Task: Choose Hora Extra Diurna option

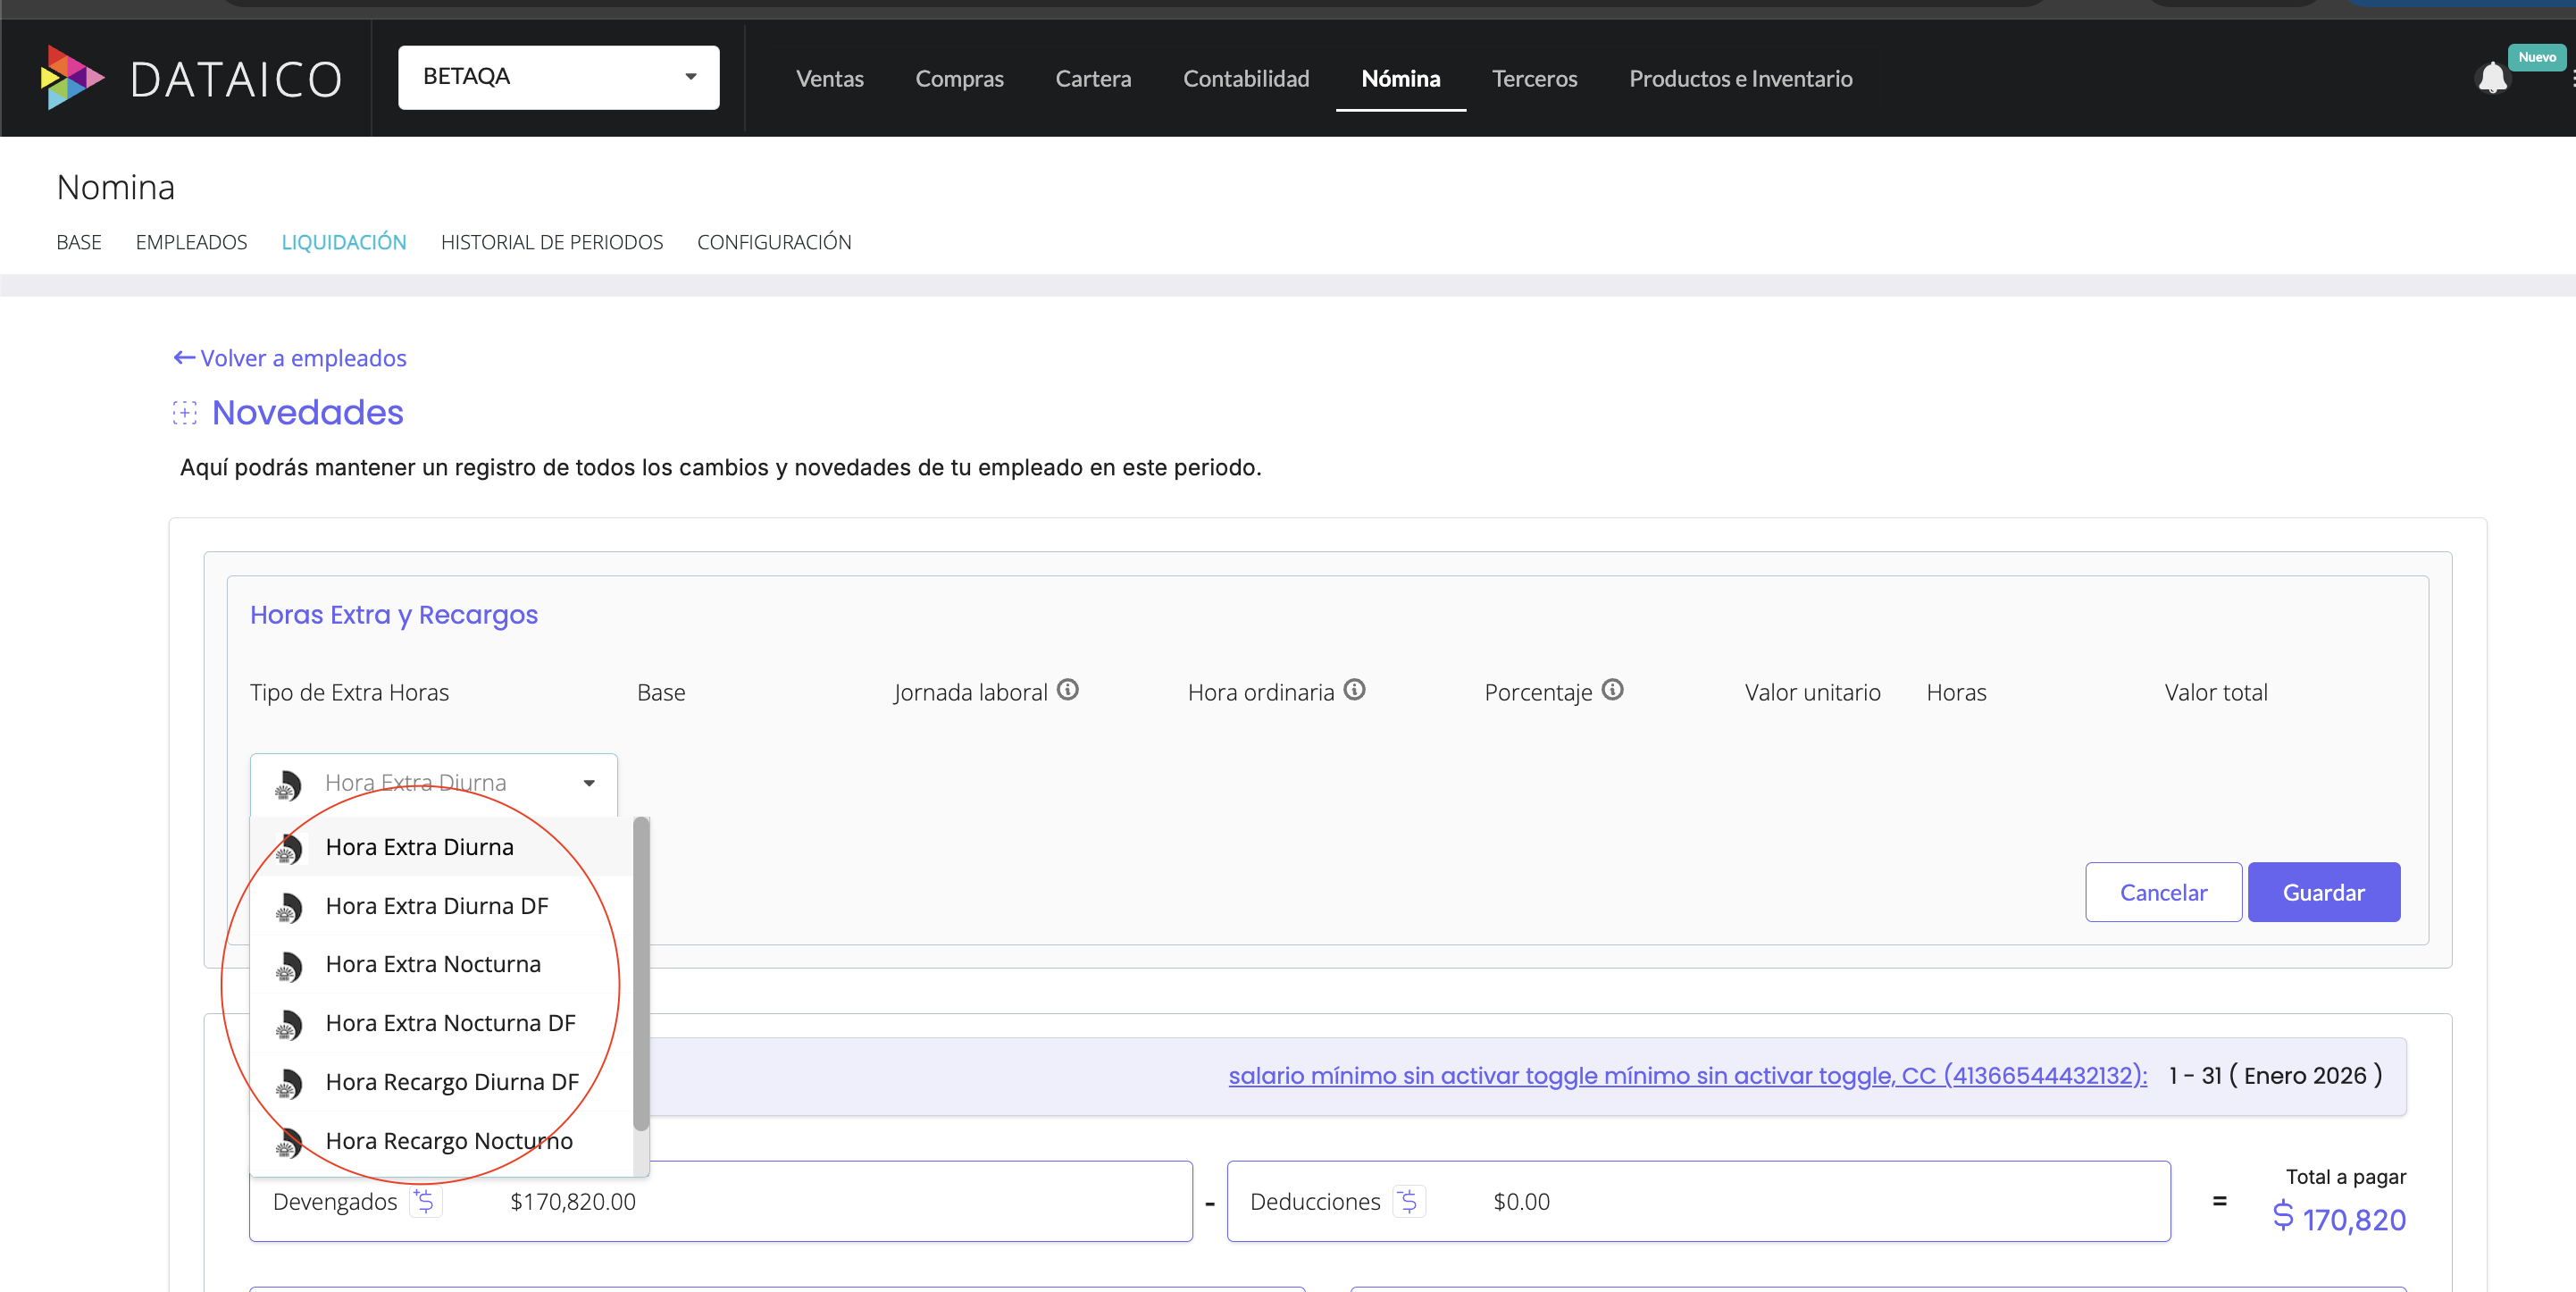Action: pyautogui.click(x=441, y=847)
